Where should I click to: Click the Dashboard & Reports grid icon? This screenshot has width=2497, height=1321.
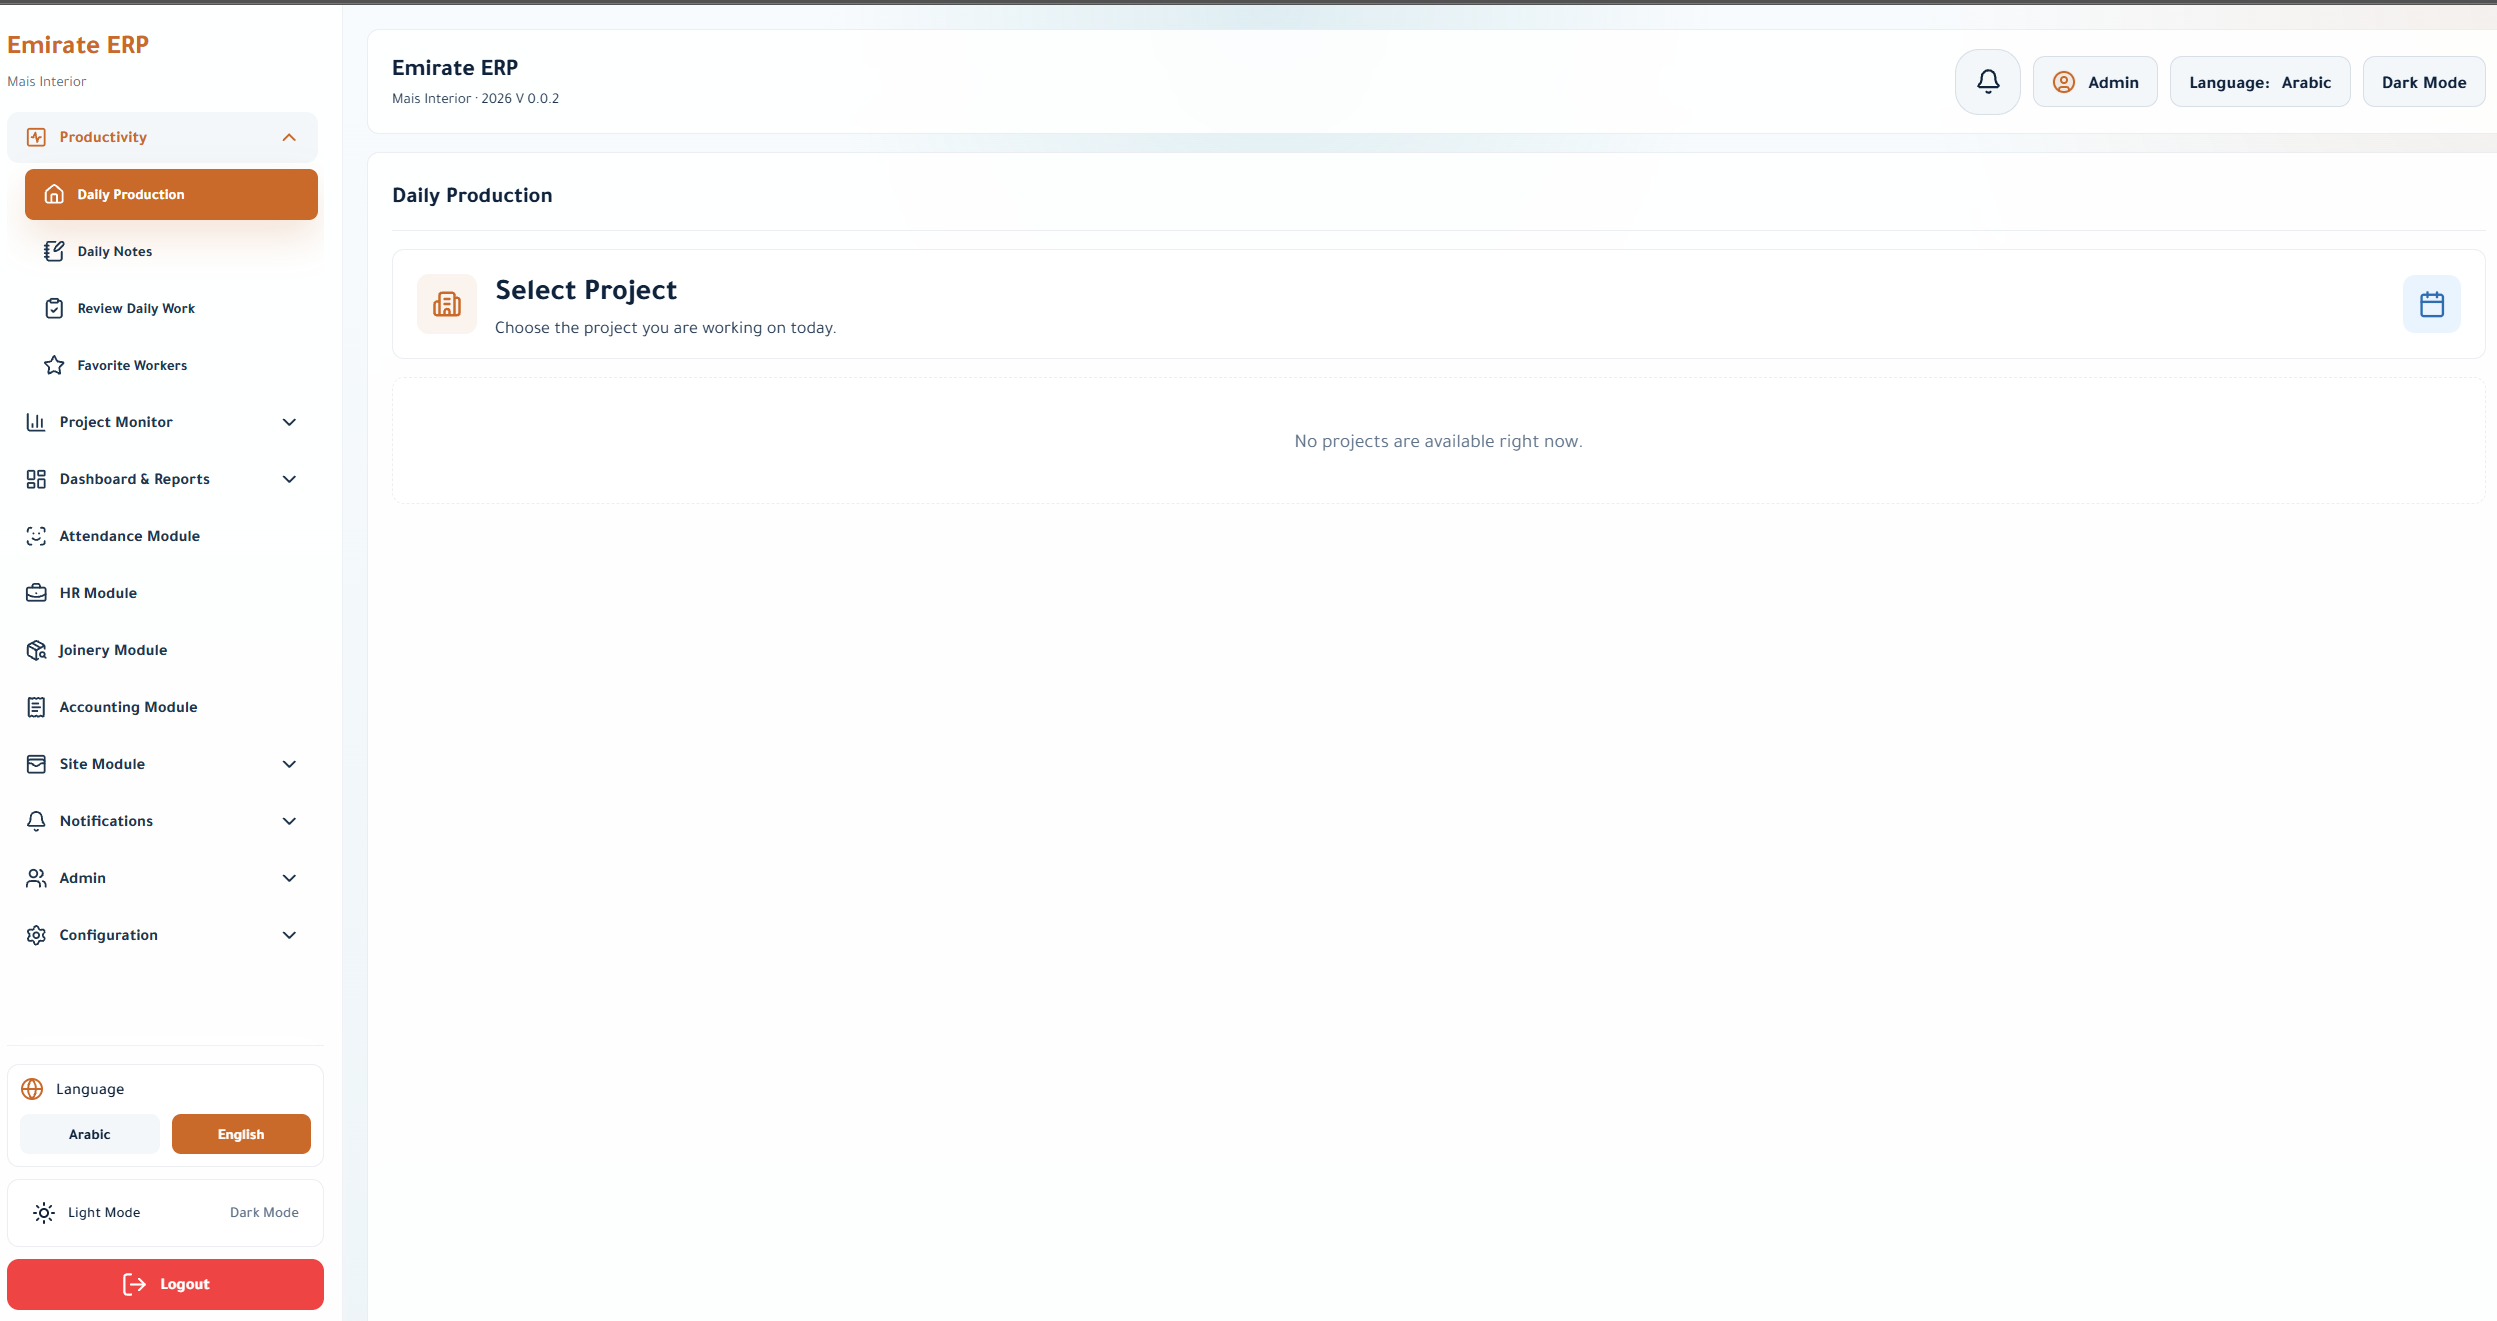[36, 479]
